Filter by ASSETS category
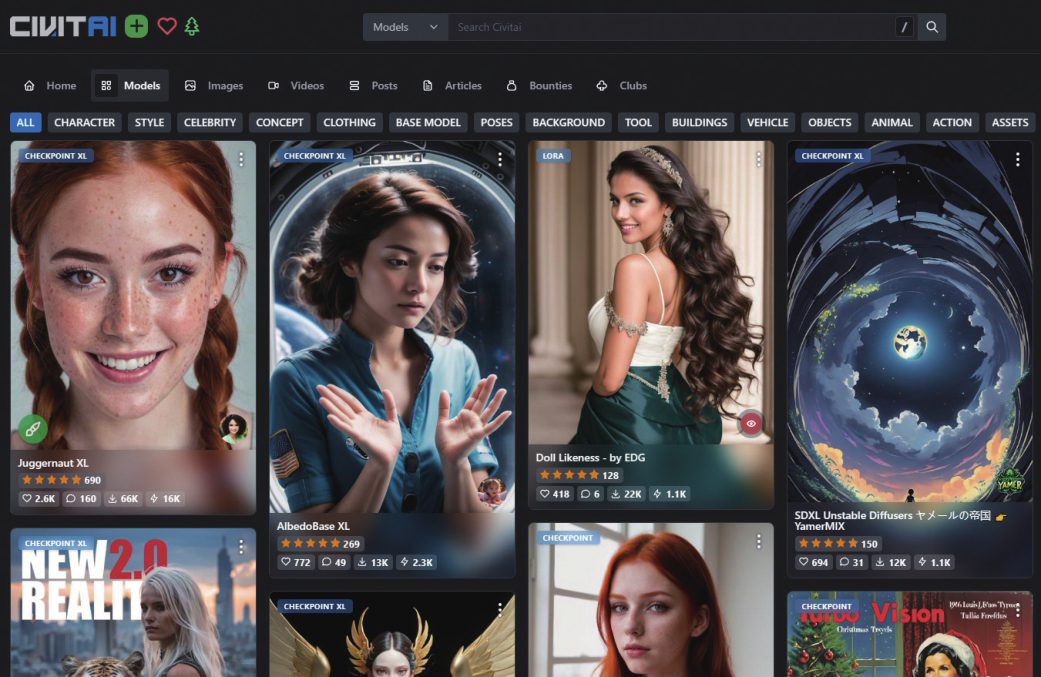Screen dimensions: 1041x677 [x=1010, y=122]
